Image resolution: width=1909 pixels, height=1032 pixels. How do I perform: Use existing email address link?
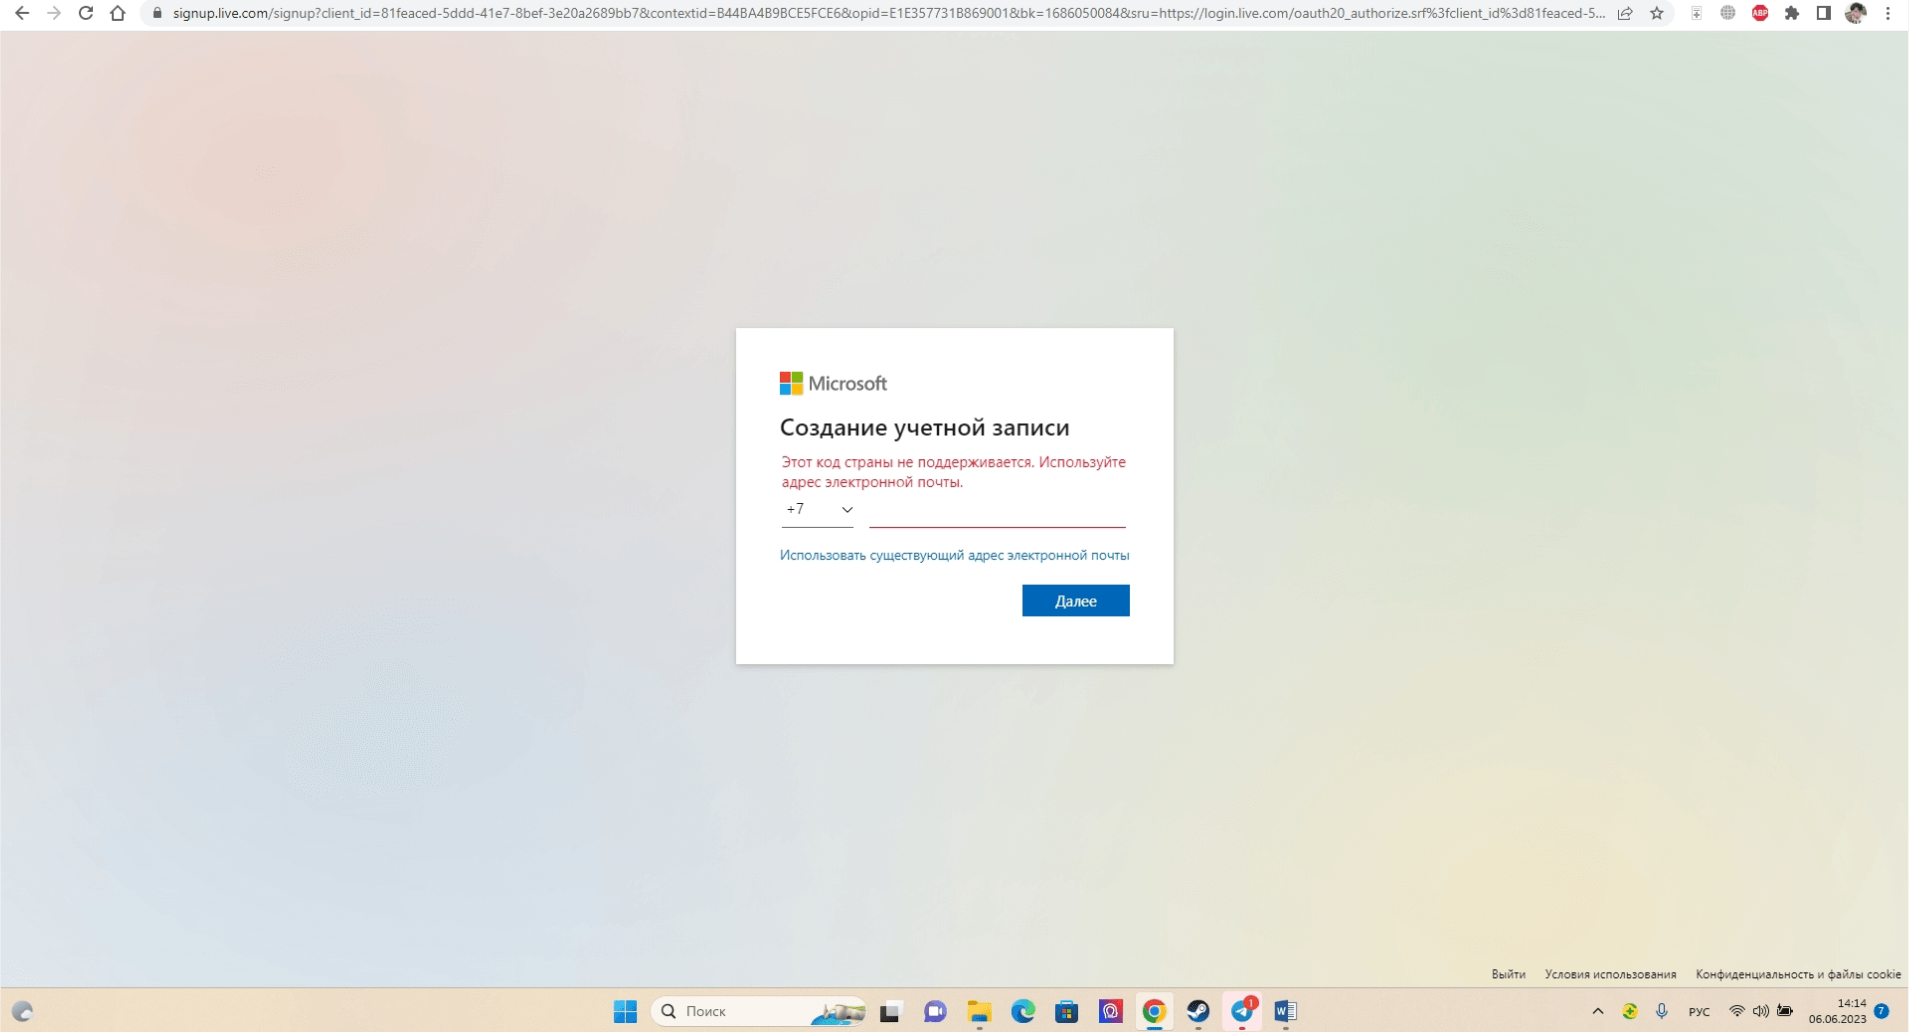[954, 555]
